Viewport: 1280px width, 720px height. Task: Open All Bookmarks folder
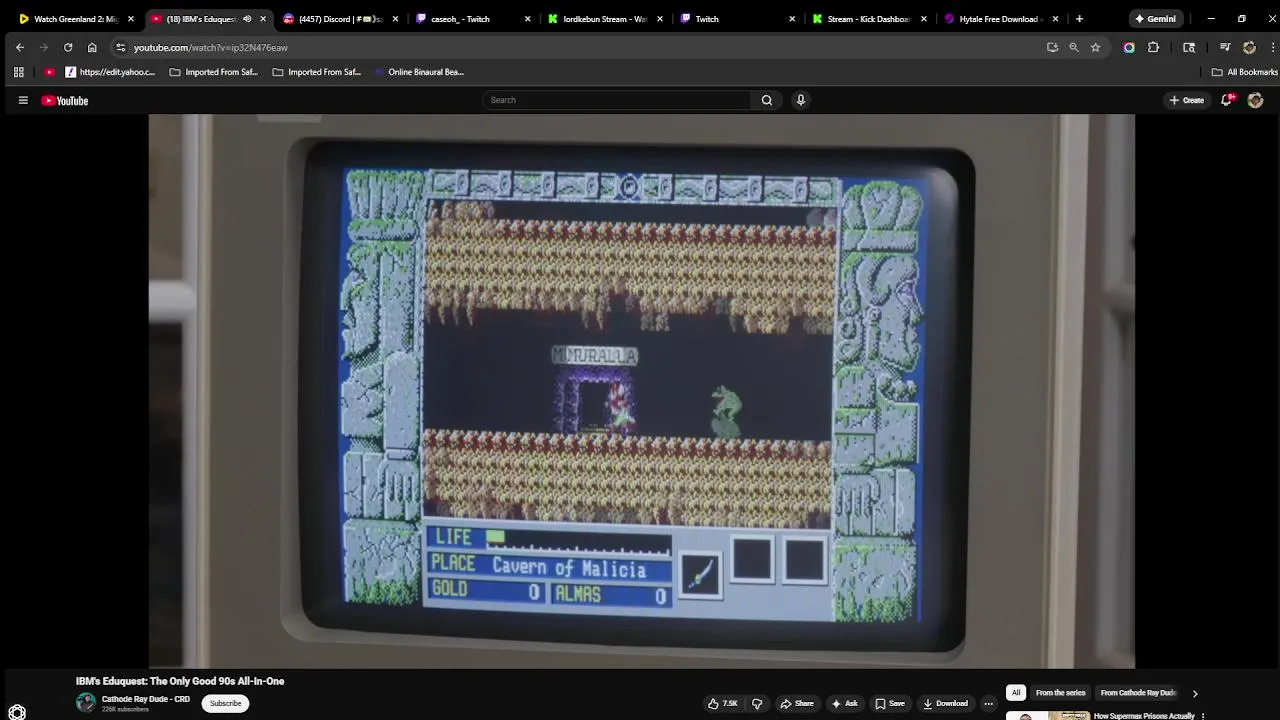1245,72
